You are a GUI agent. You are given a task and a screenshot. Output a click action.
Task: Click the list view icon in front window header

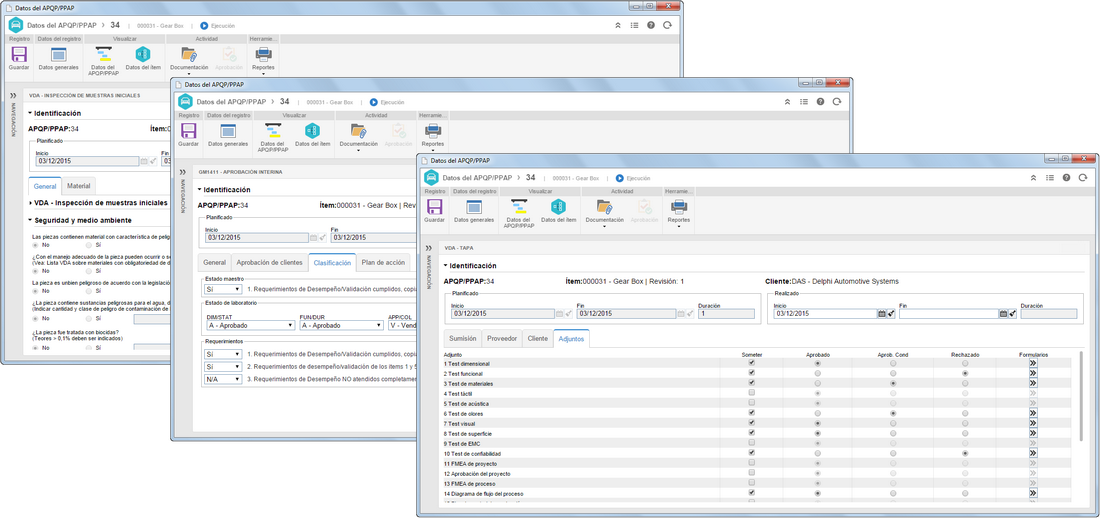coord(1049,178)
